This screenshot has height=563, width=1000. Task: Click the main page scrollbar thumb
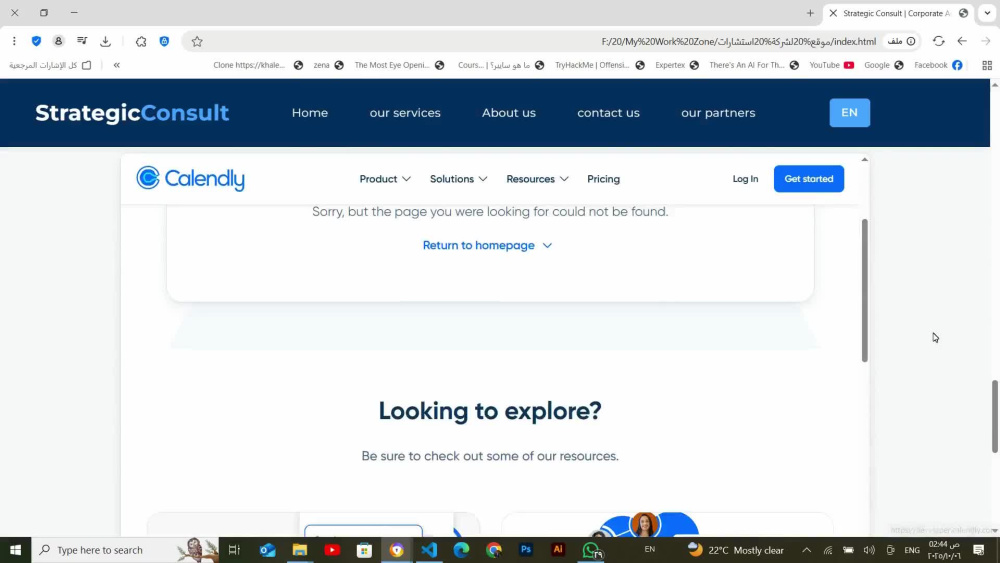pyautogui.click(x=994, y=417)
